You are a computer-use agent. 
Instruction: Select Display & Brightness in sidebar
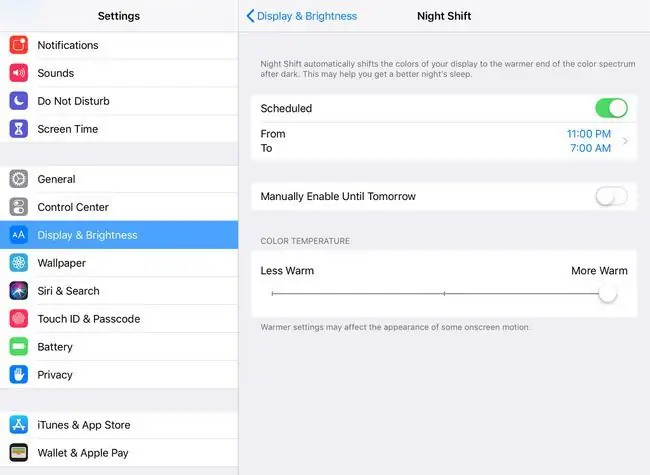119,235
